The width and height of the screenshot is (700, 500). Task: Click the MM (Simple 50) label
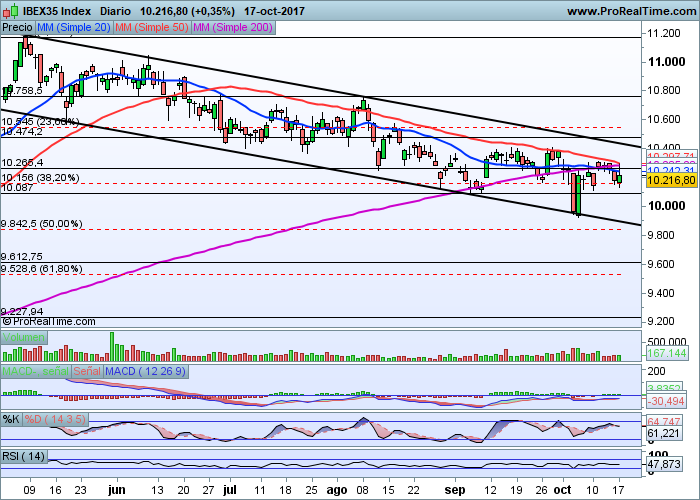(151, 29)
